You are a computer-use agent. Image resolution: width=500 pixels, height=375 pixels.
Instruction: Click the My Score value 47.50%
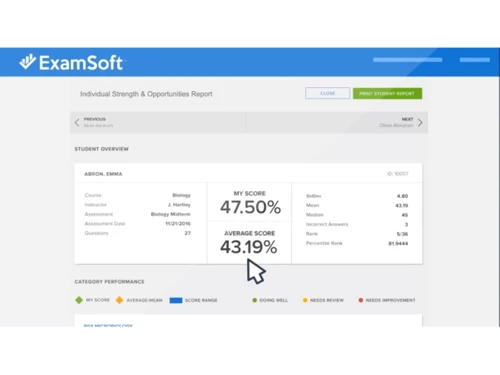pos(250,207)
